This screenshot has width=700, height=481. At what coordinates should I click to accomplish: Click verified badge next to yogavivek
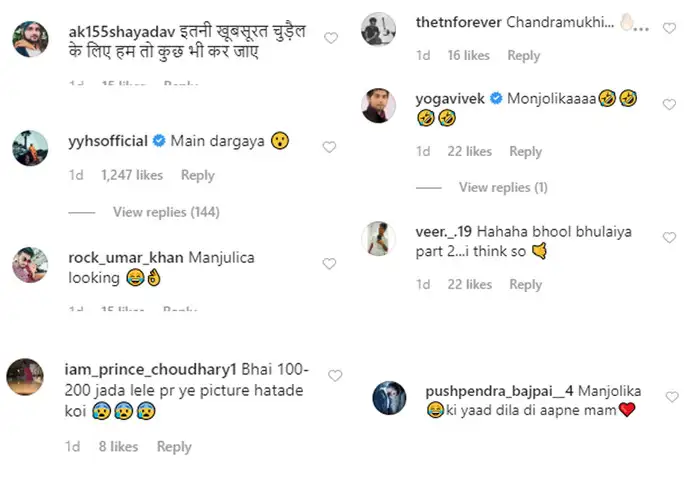[x=495, y=98]
